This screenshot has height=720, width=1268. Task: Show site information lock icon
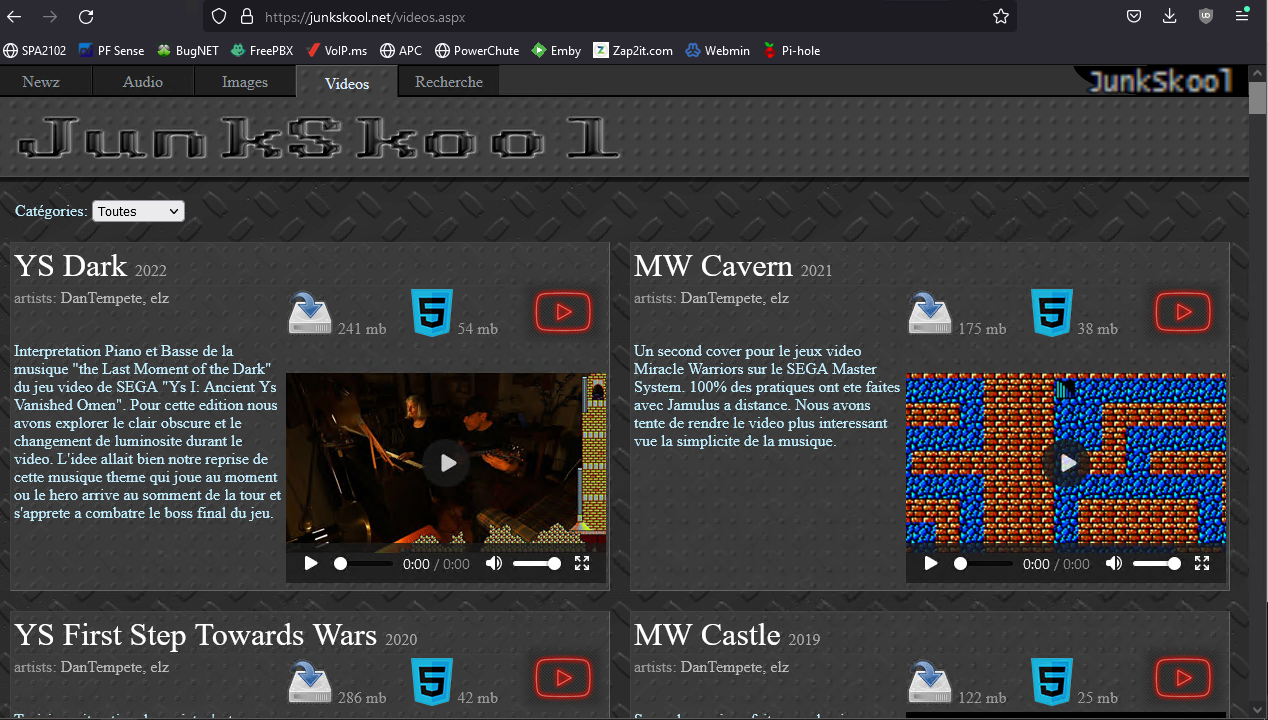[246, 16]
